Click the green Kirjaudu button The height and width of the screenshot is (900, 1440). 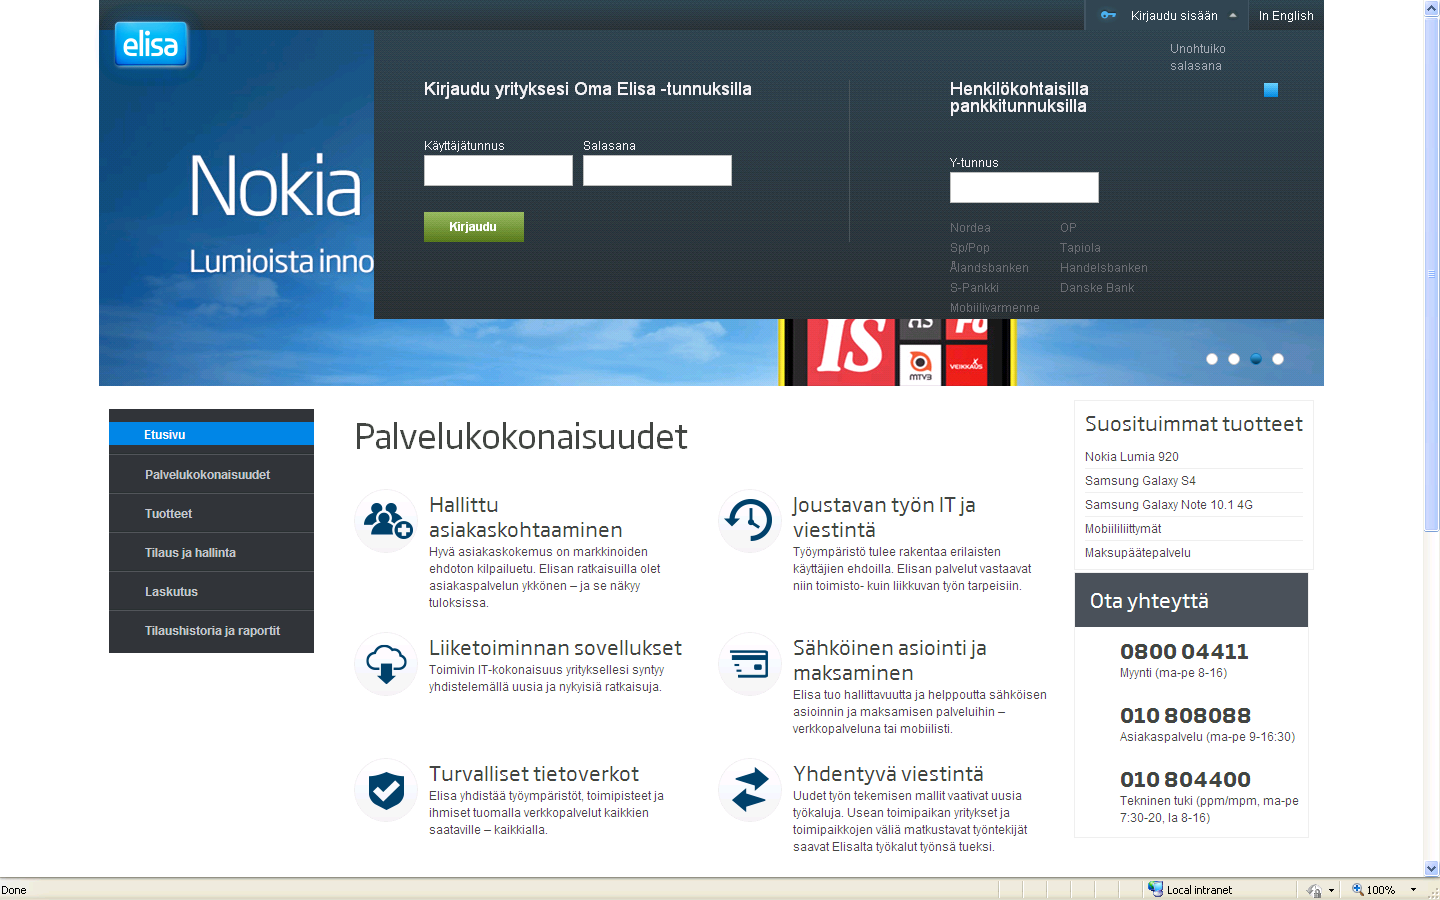coord(474,227)
